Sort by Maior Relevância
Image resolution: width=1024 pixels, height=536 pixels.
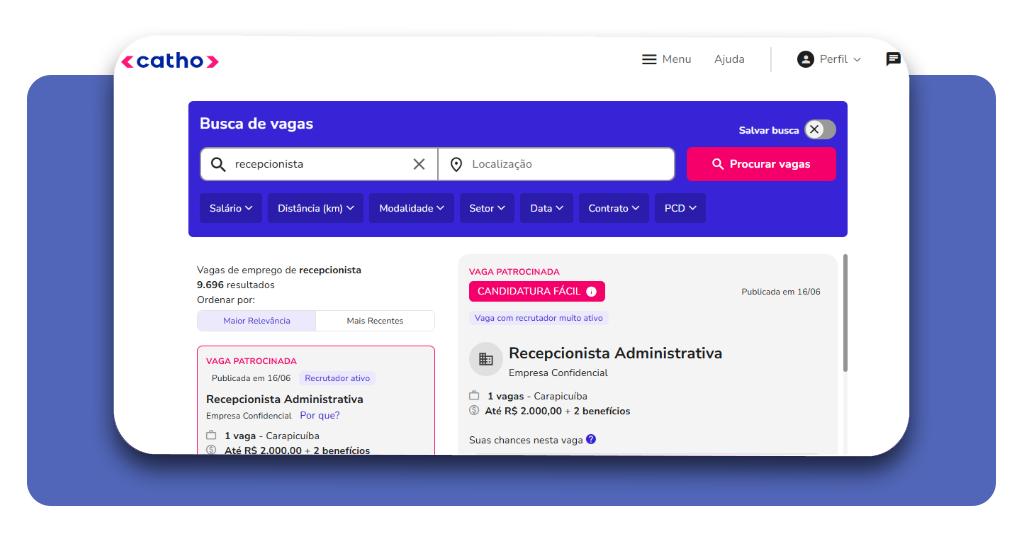tap(257, 321)
